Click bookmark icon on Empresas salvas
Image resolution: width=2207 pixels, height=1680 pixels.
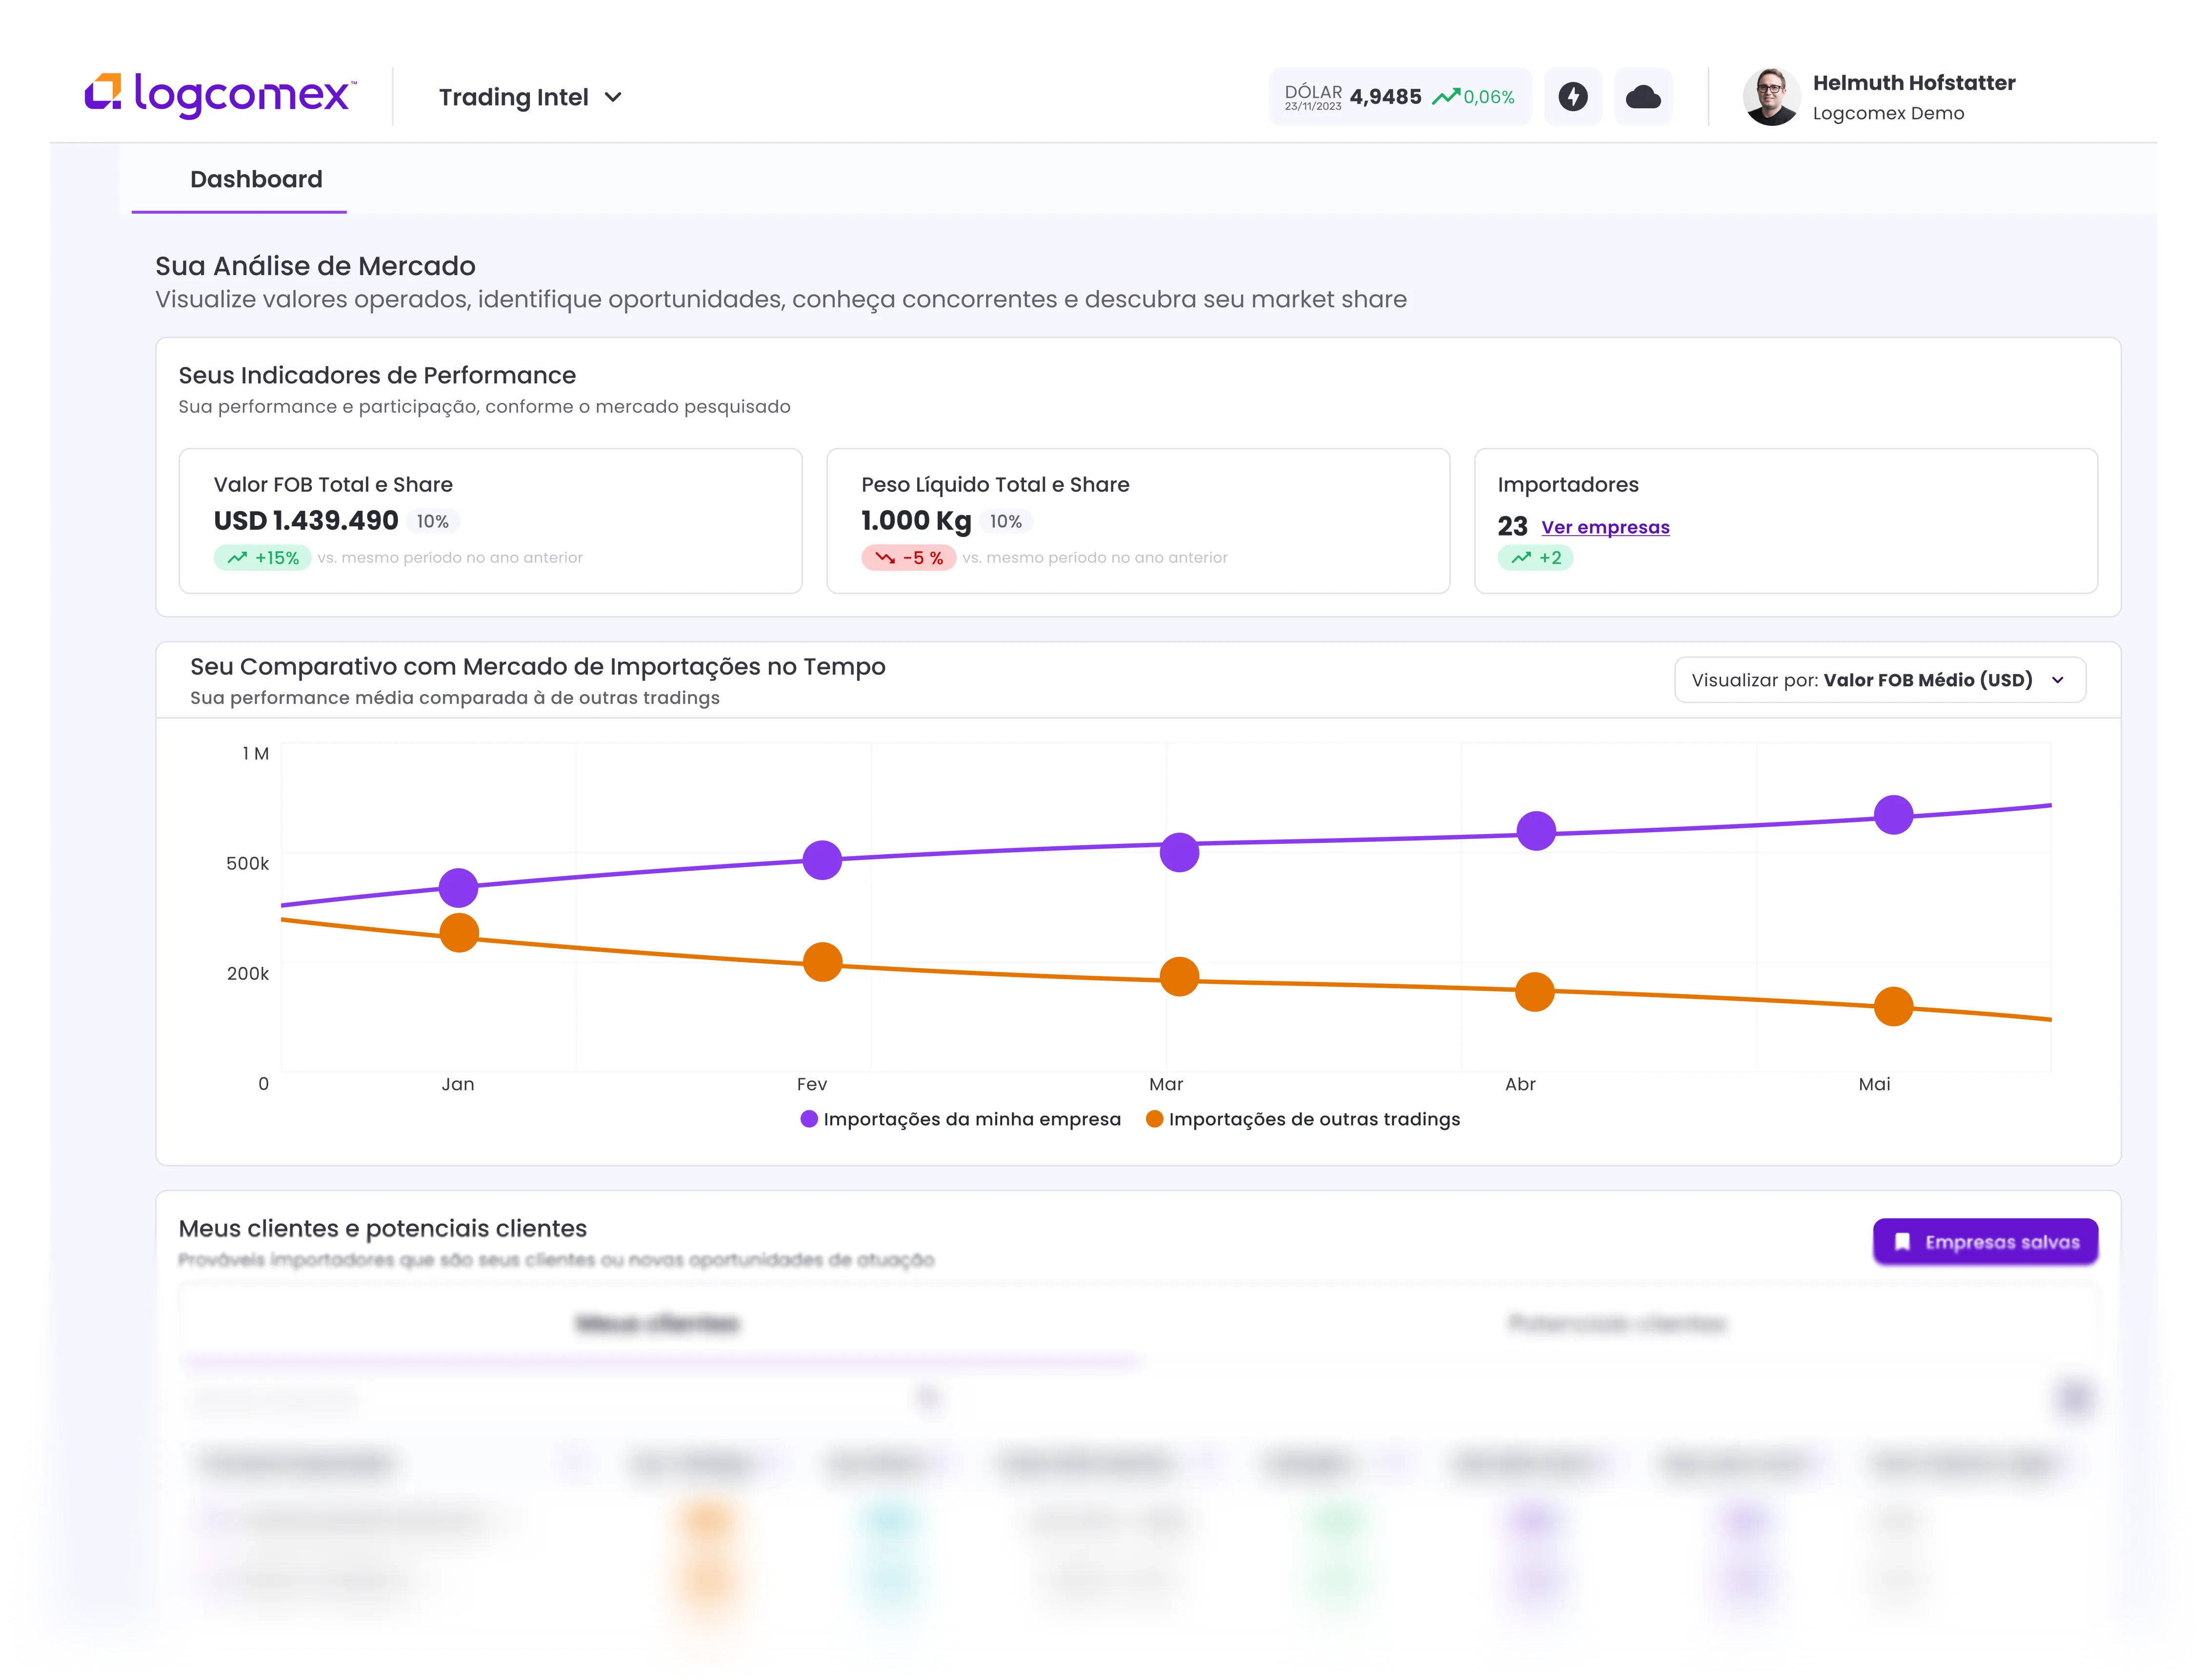click(x=1902, y=1242)
